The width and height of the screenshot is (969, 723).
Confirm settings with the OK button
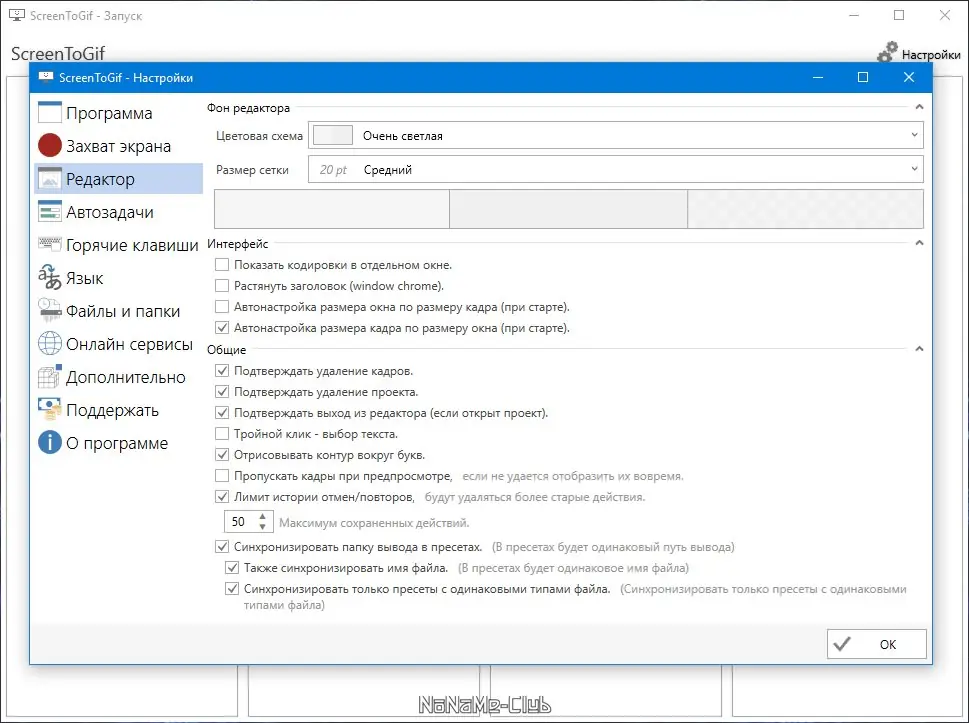coord(876,644)
